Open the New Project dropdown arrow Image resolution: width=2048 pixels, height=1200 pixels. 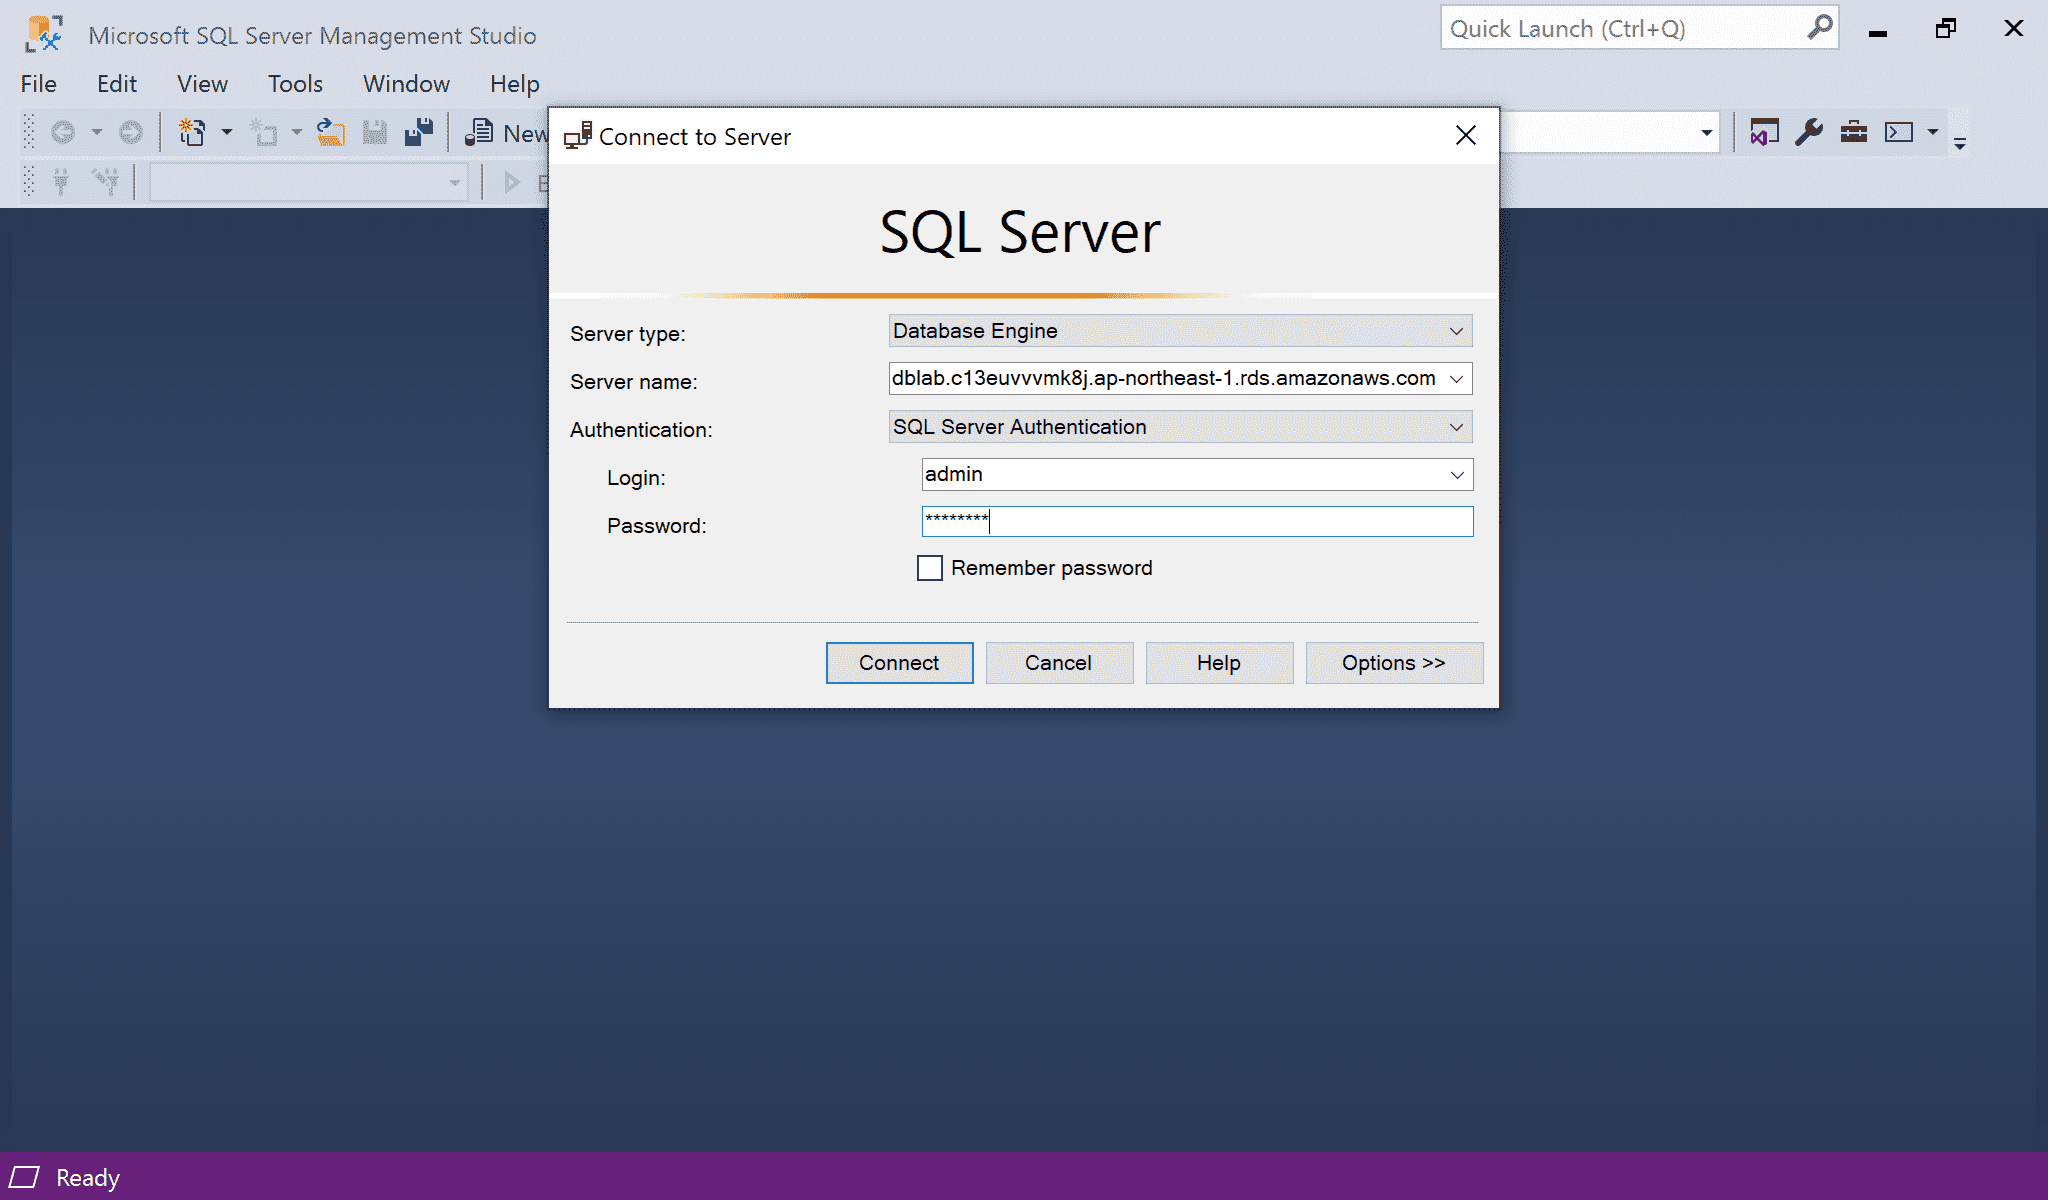[x=227, y=132]
